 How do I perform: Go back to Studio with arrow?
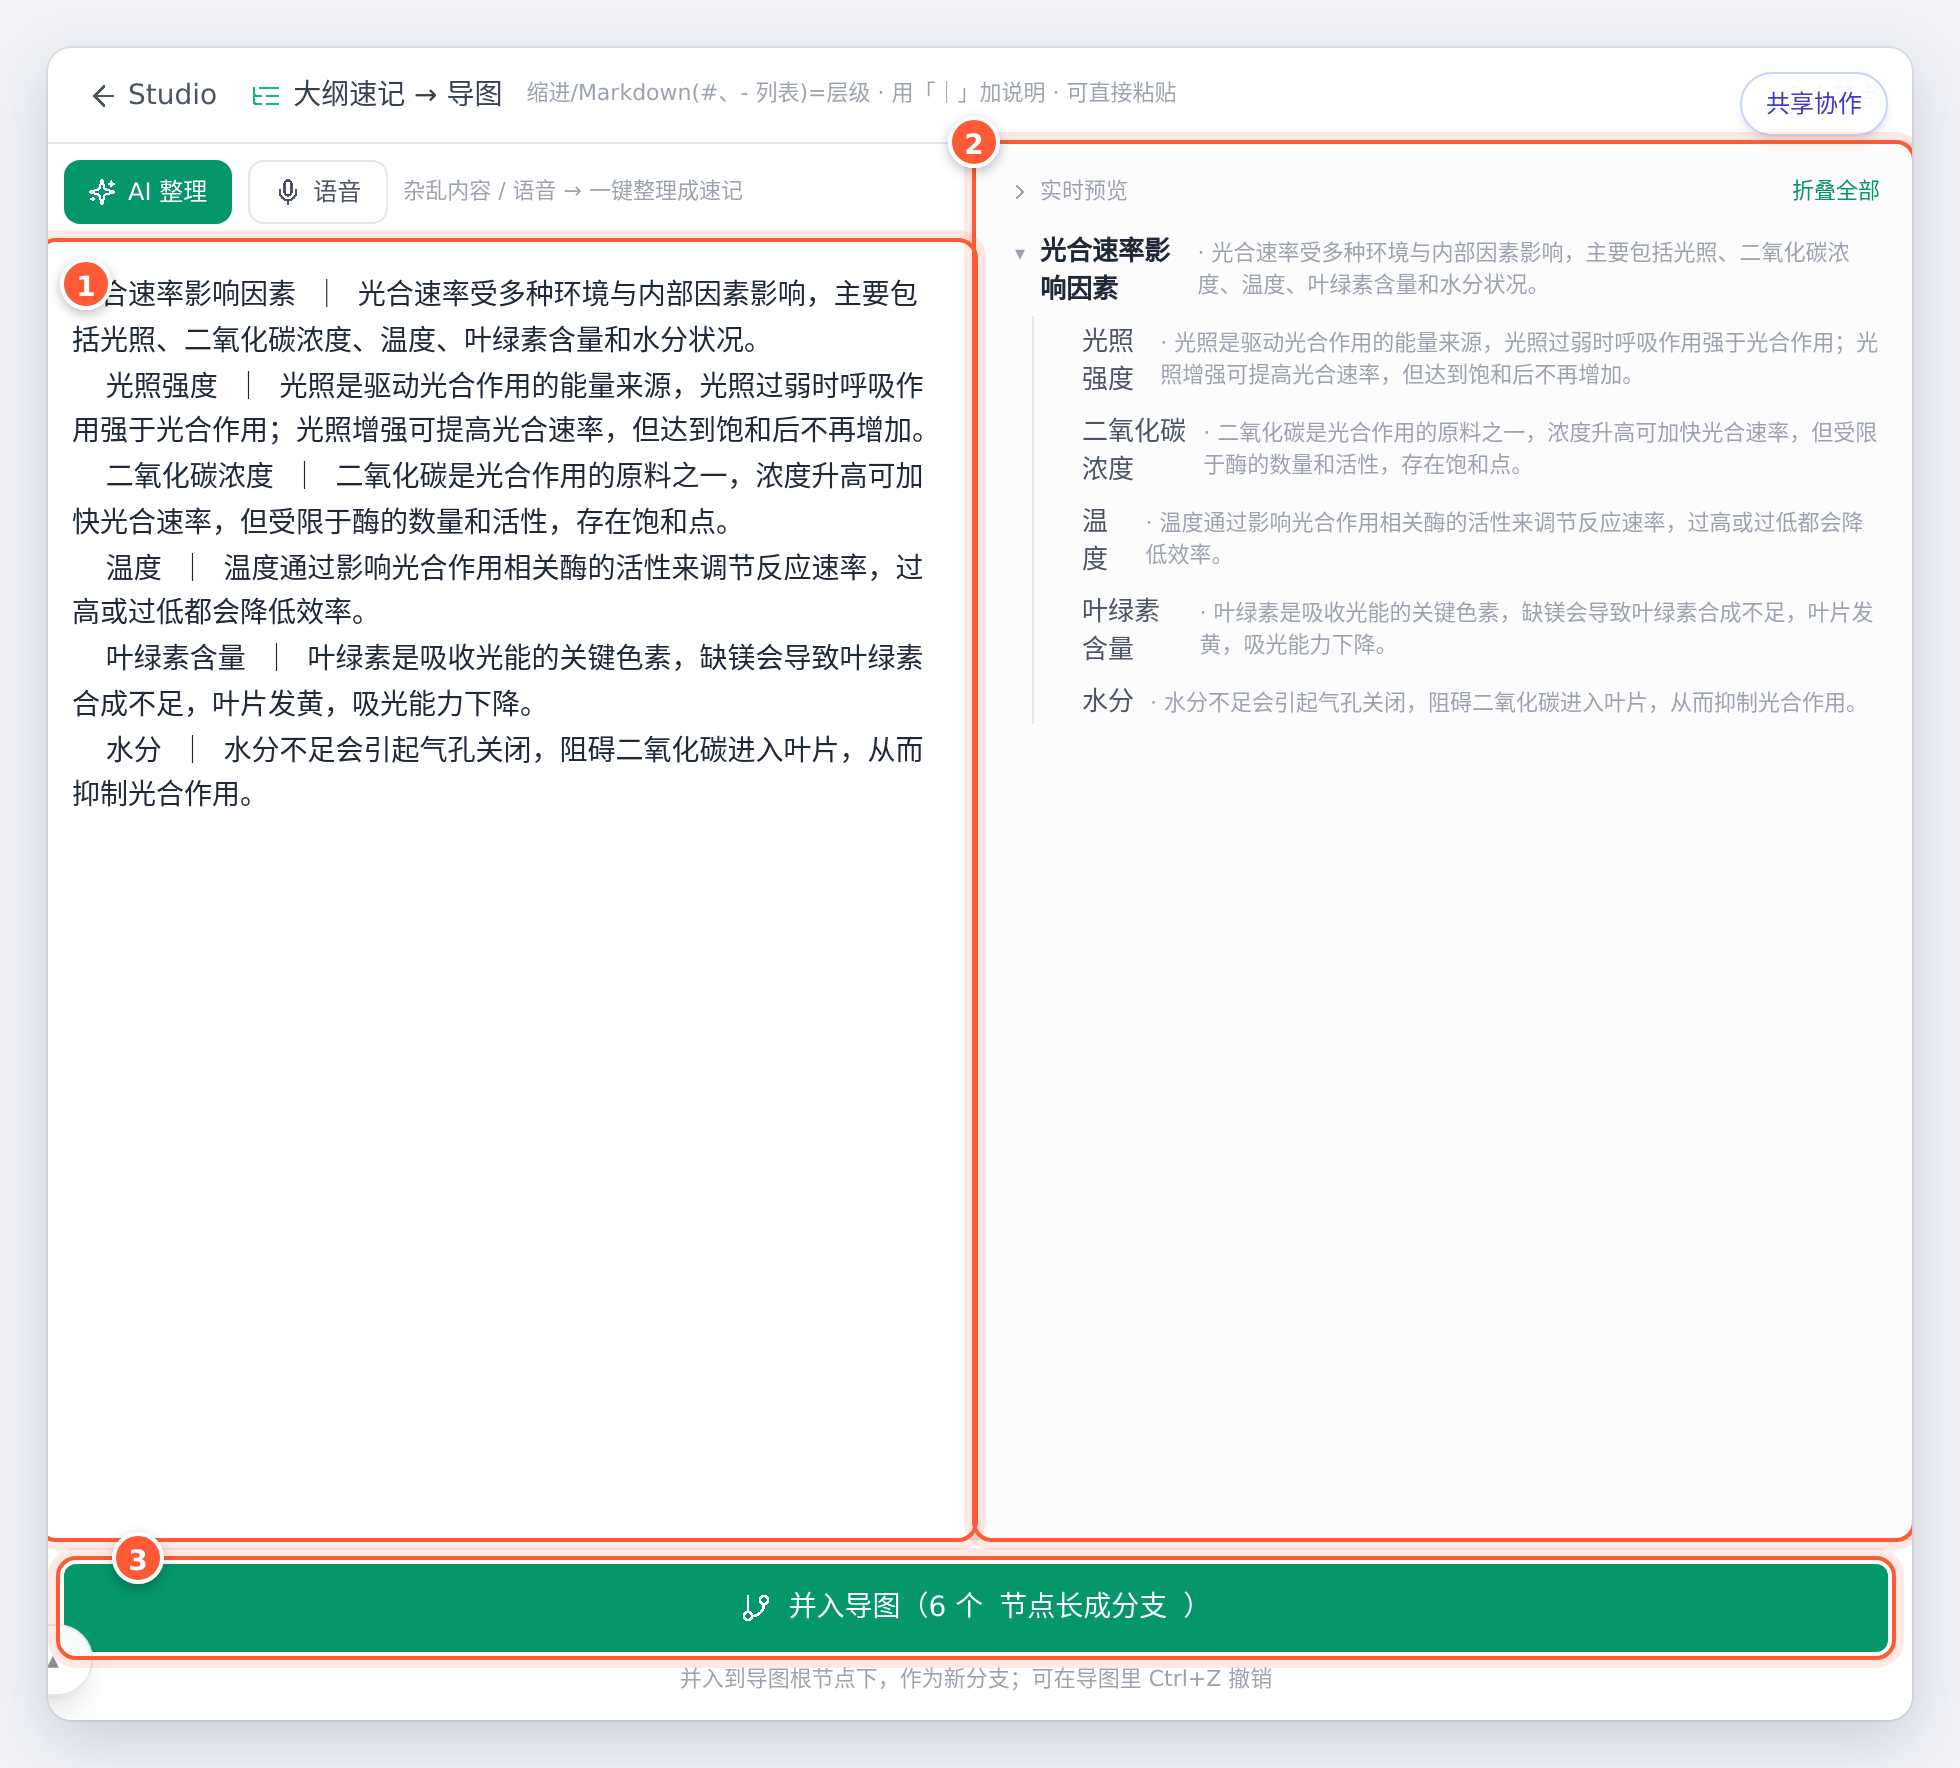[x=153, y=95]
